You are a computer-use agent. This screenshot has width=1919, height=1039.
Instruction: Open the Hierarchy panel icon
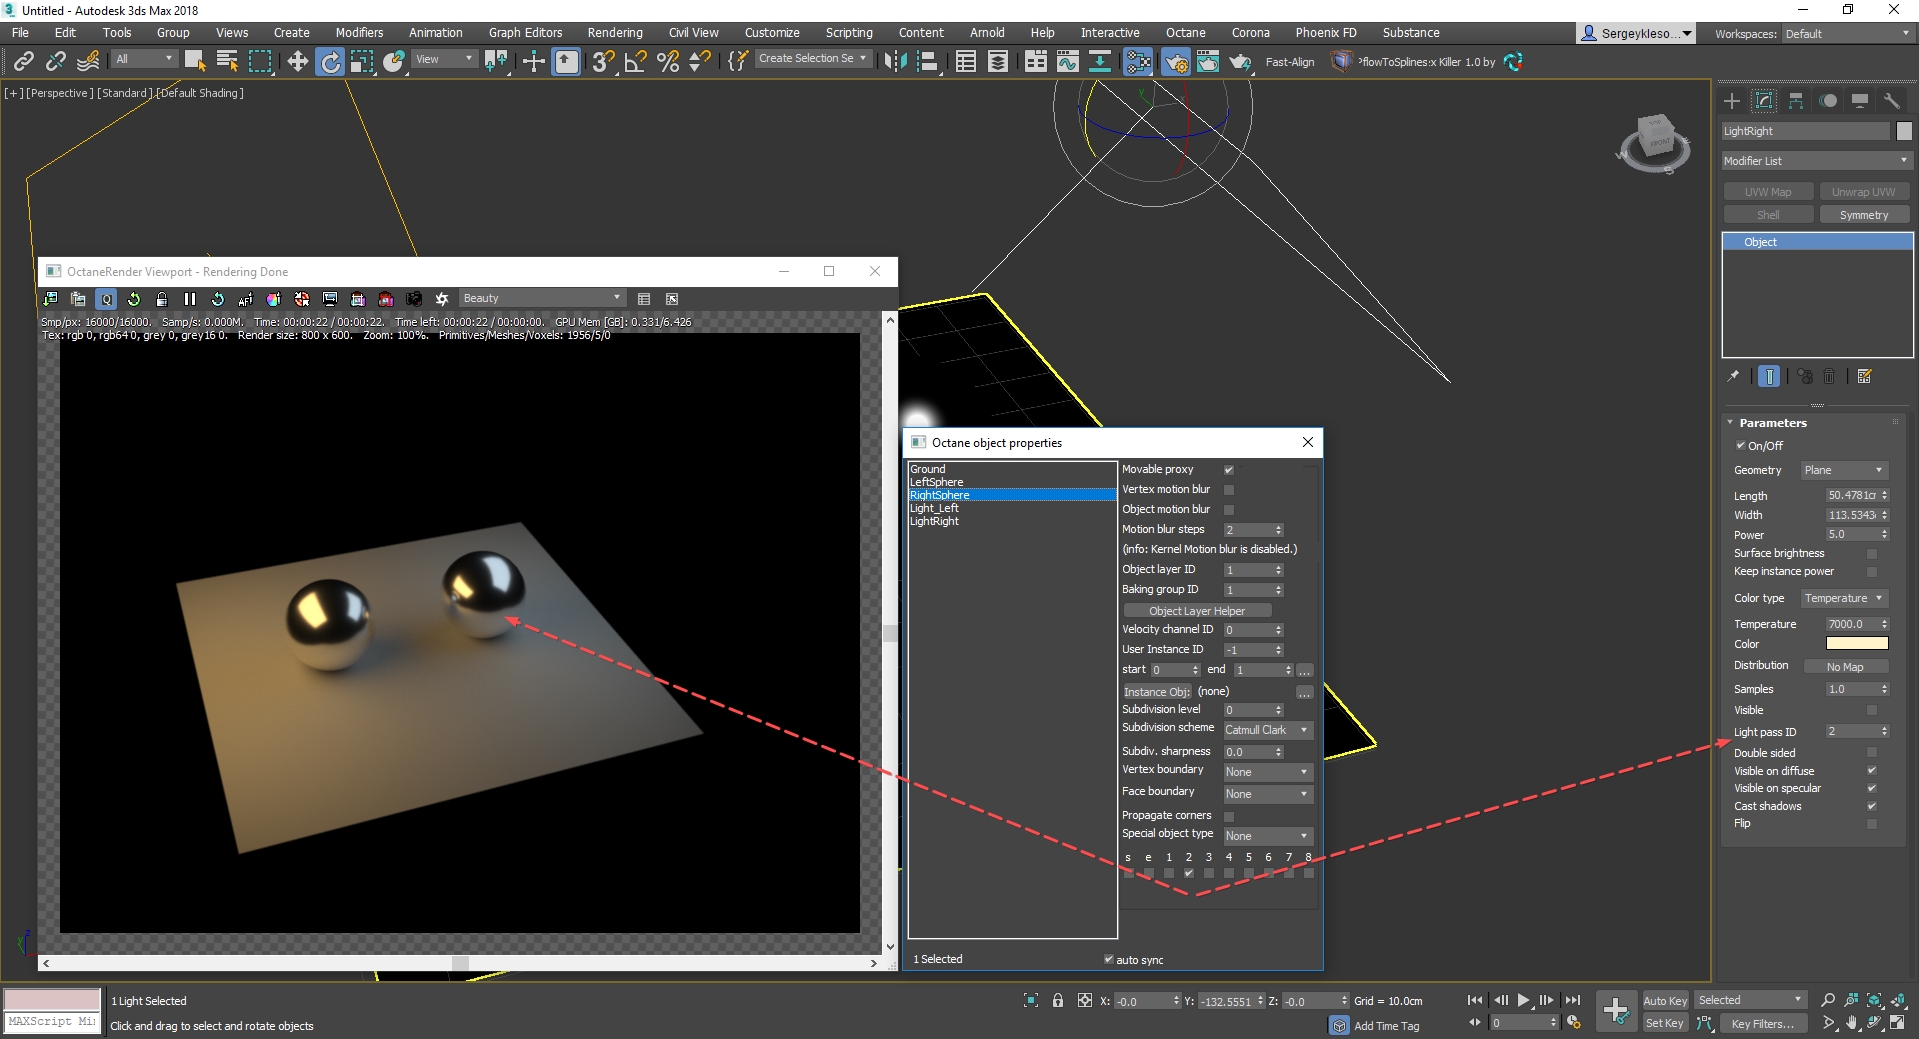click(x=1796, y=101)
